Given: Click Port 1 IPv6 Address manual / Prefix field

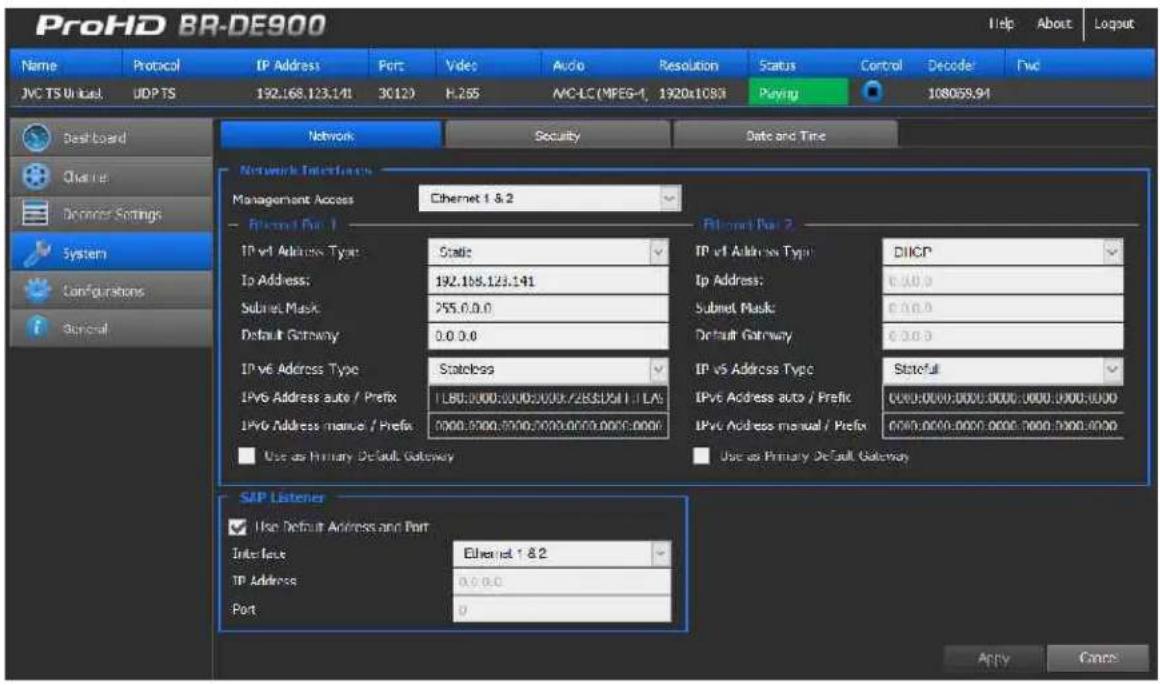Looking at the screenshot, I should coord(548,426).
